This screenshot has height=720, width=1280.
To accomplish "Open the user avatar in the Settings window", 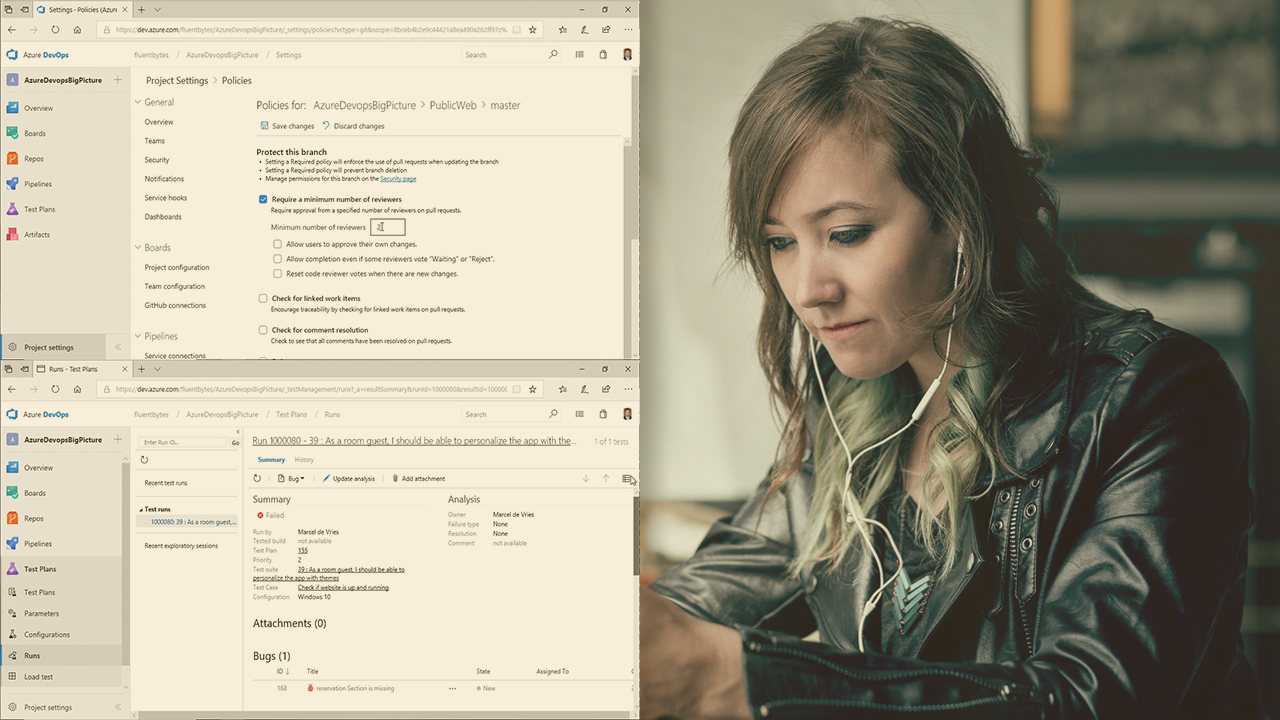I will click(x=627, y=55).
